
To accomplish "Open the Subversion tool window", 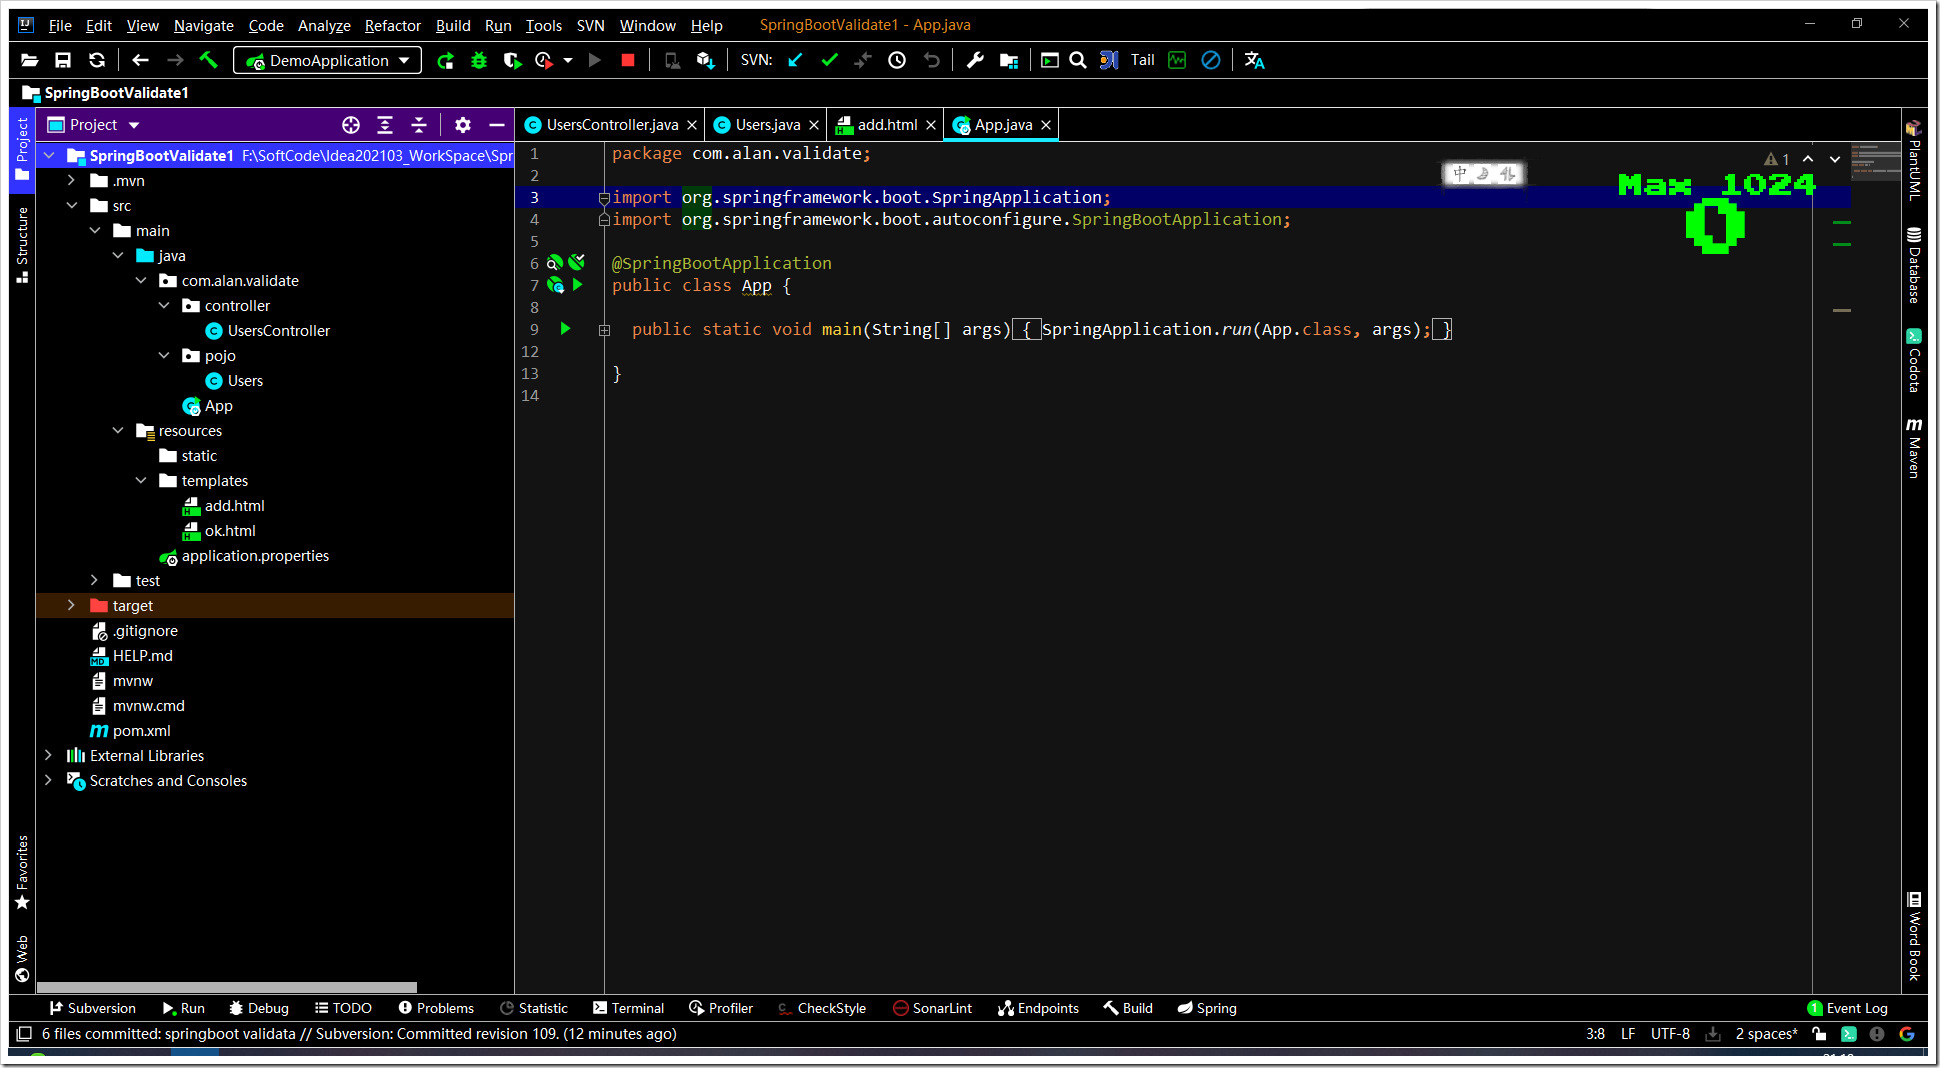I will [92, 1008].
